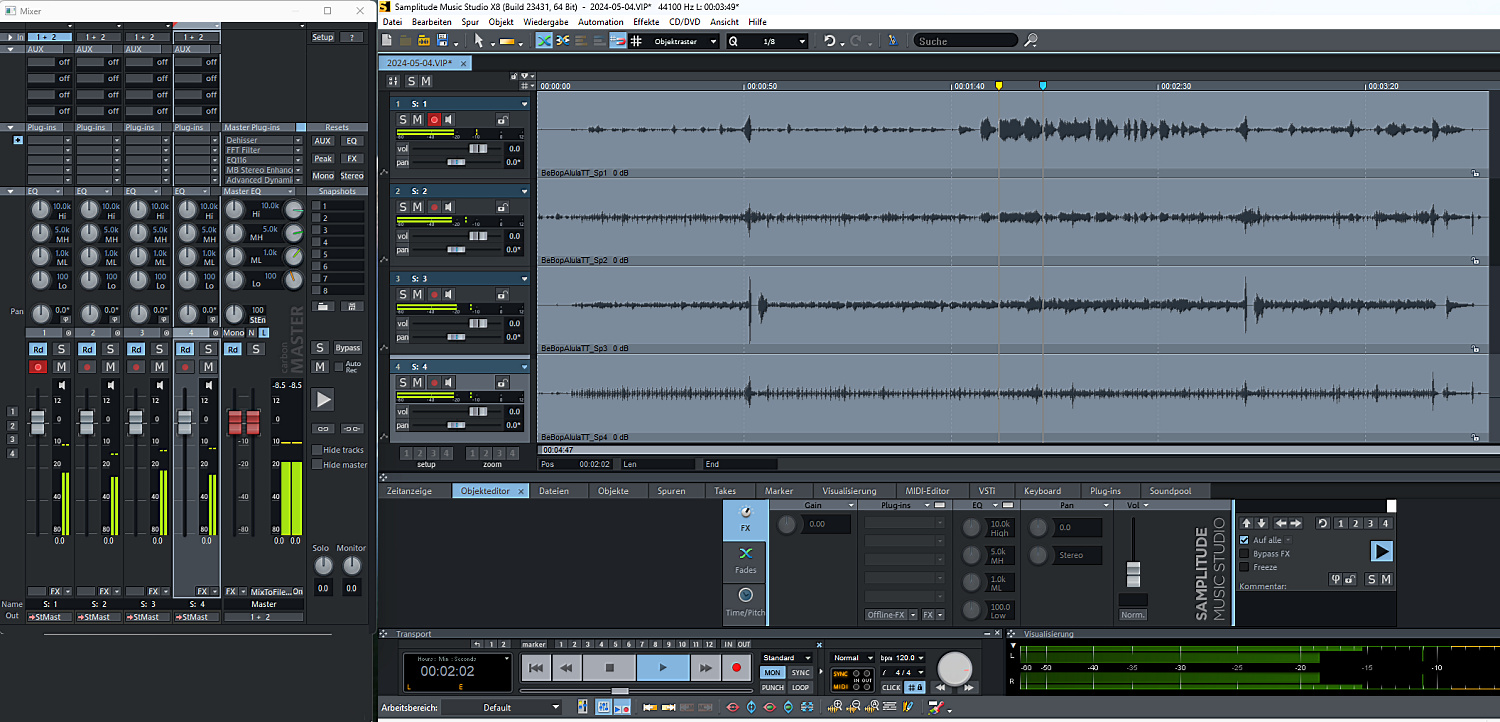Enable the Hide tracks checkbox in mixer

pos(317,450)
